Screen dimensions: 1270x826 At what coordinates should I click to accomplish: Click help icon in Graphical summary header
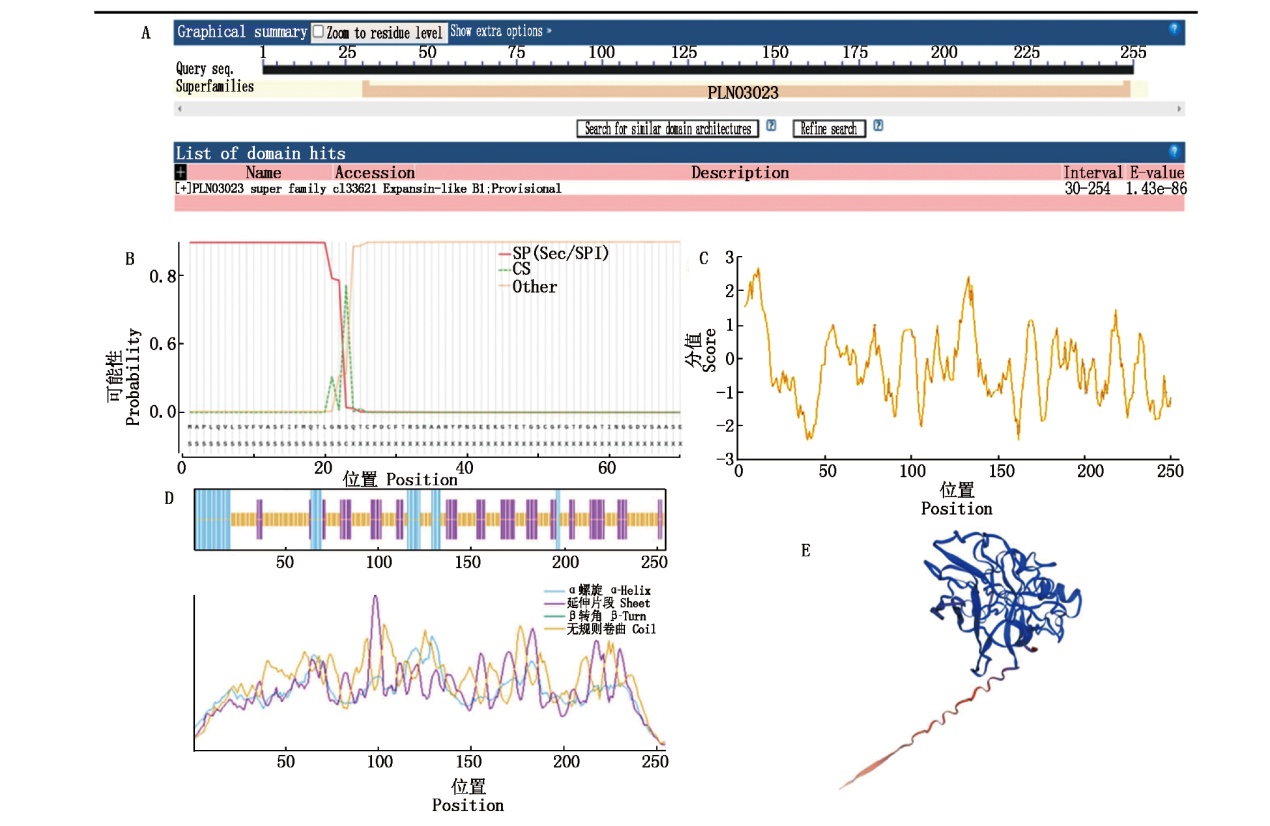(x=1174, y=30)
